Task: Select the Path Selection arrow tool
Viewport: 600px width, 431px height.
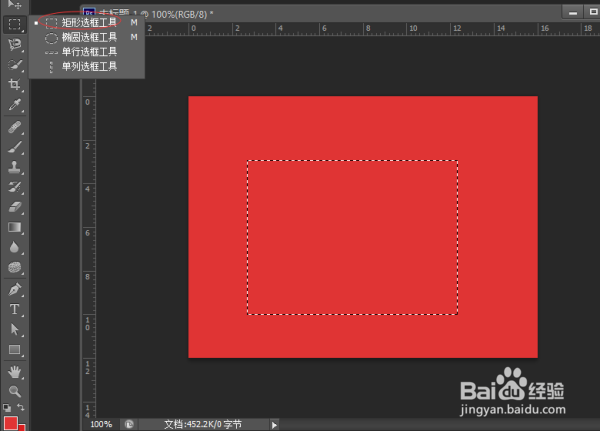Action: 15,329
